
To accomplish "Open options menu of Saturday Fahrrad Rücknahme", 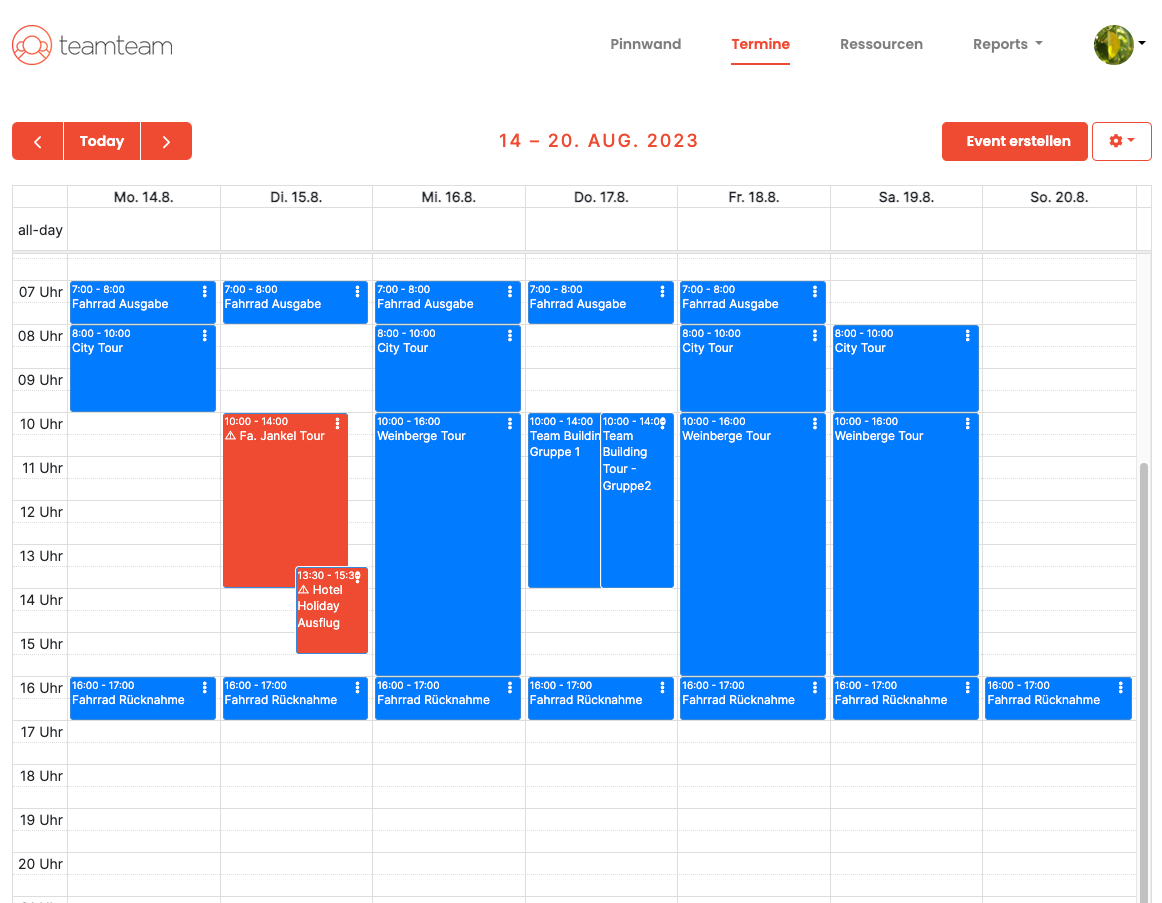I will 968,687.
